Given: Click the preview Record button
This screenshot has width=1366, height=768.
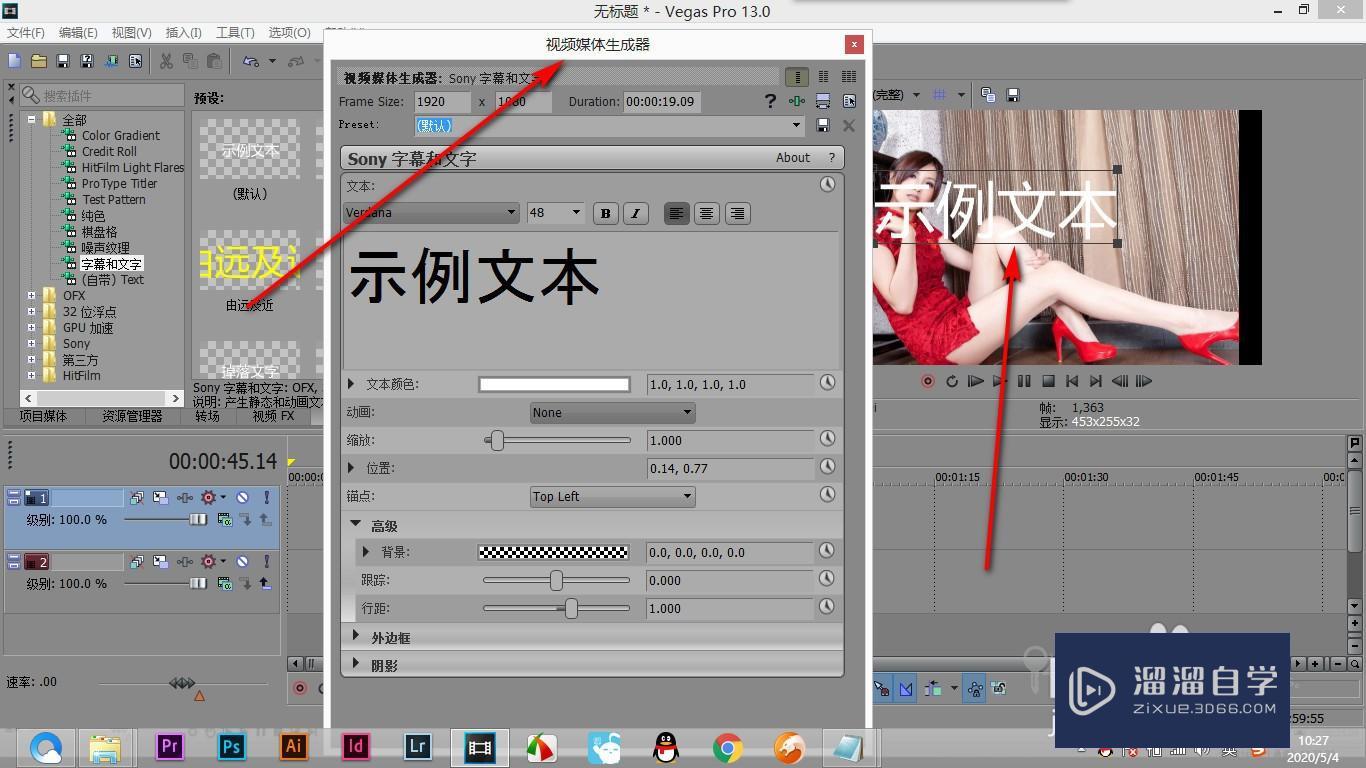Looking at the screenshot, I should [x=928, y=381].
